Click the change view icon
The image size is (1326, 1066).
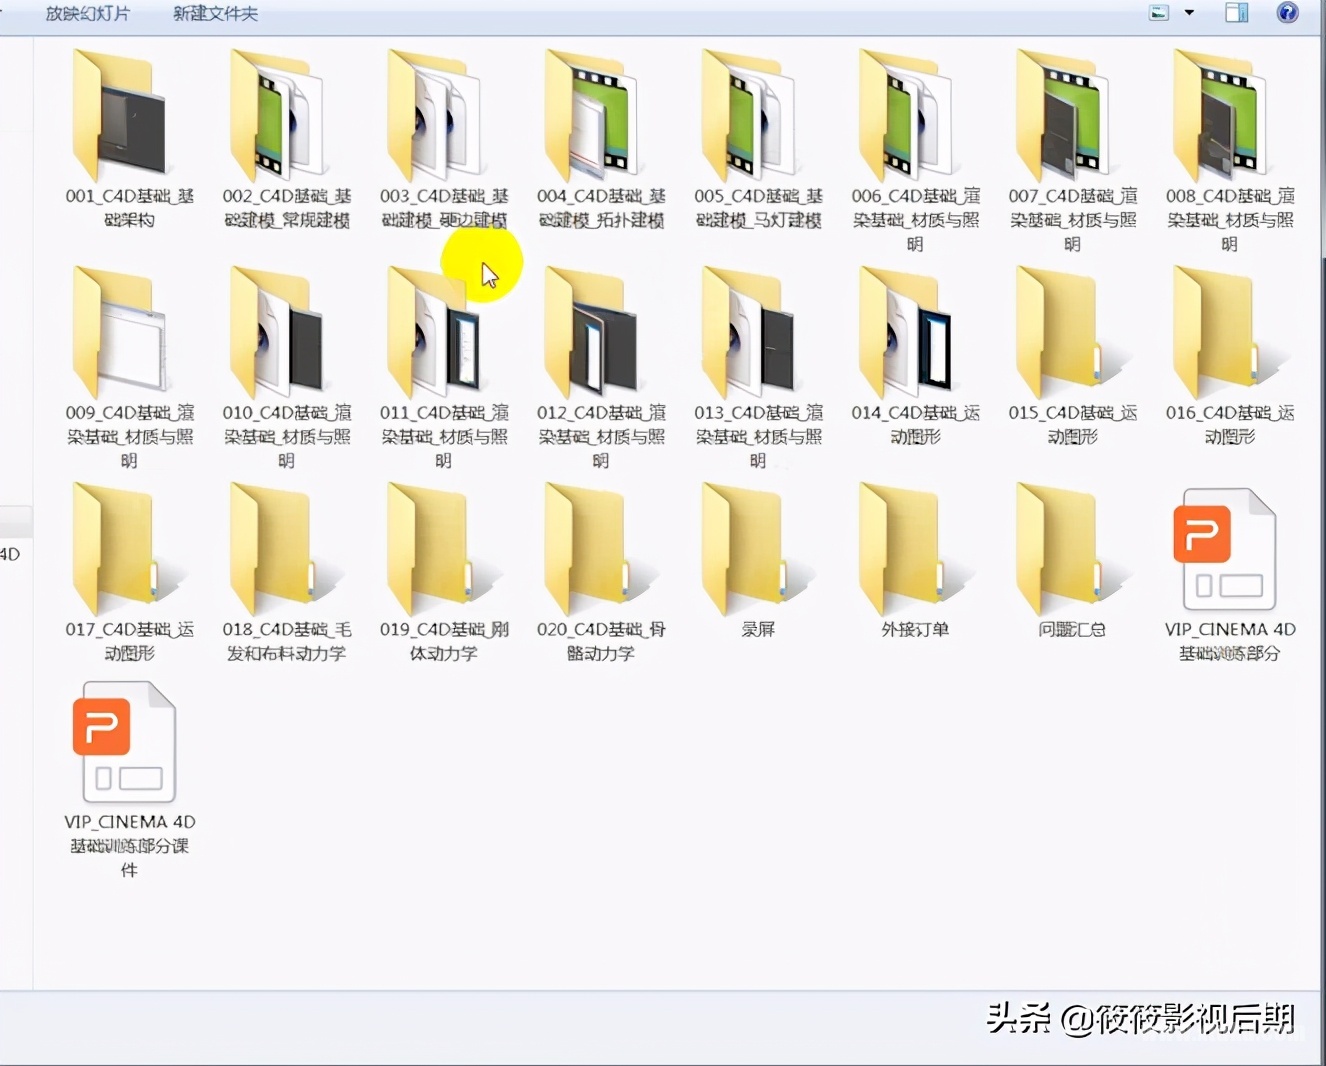tap(1157, 12)
